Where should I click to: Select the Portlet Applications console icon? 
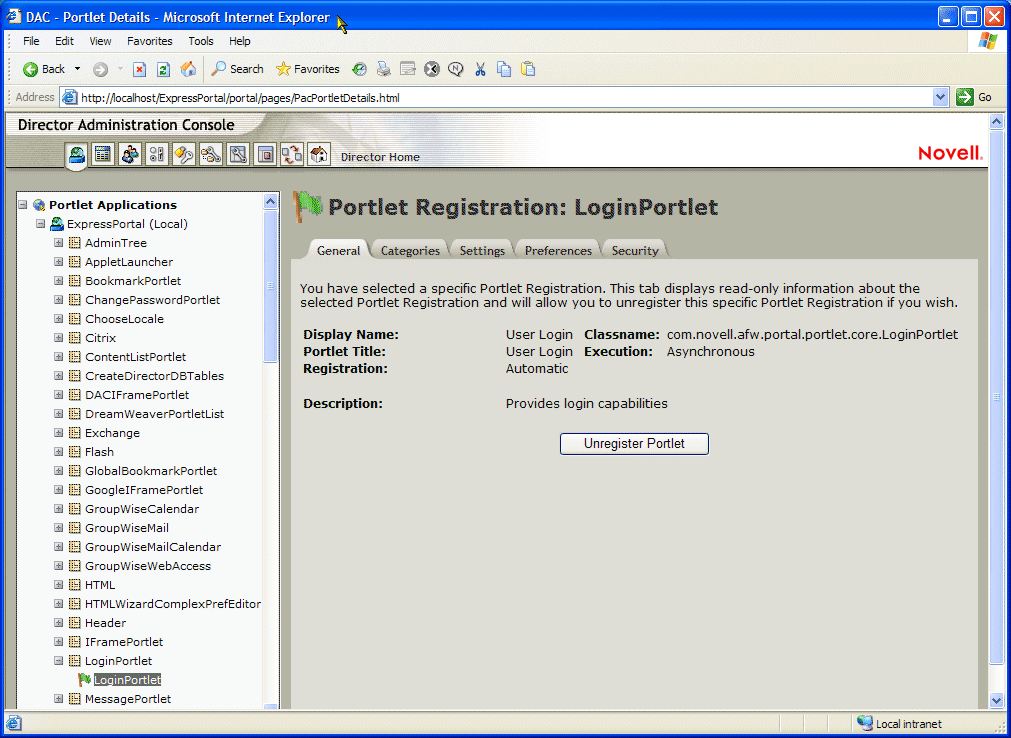tap(77, 155)
